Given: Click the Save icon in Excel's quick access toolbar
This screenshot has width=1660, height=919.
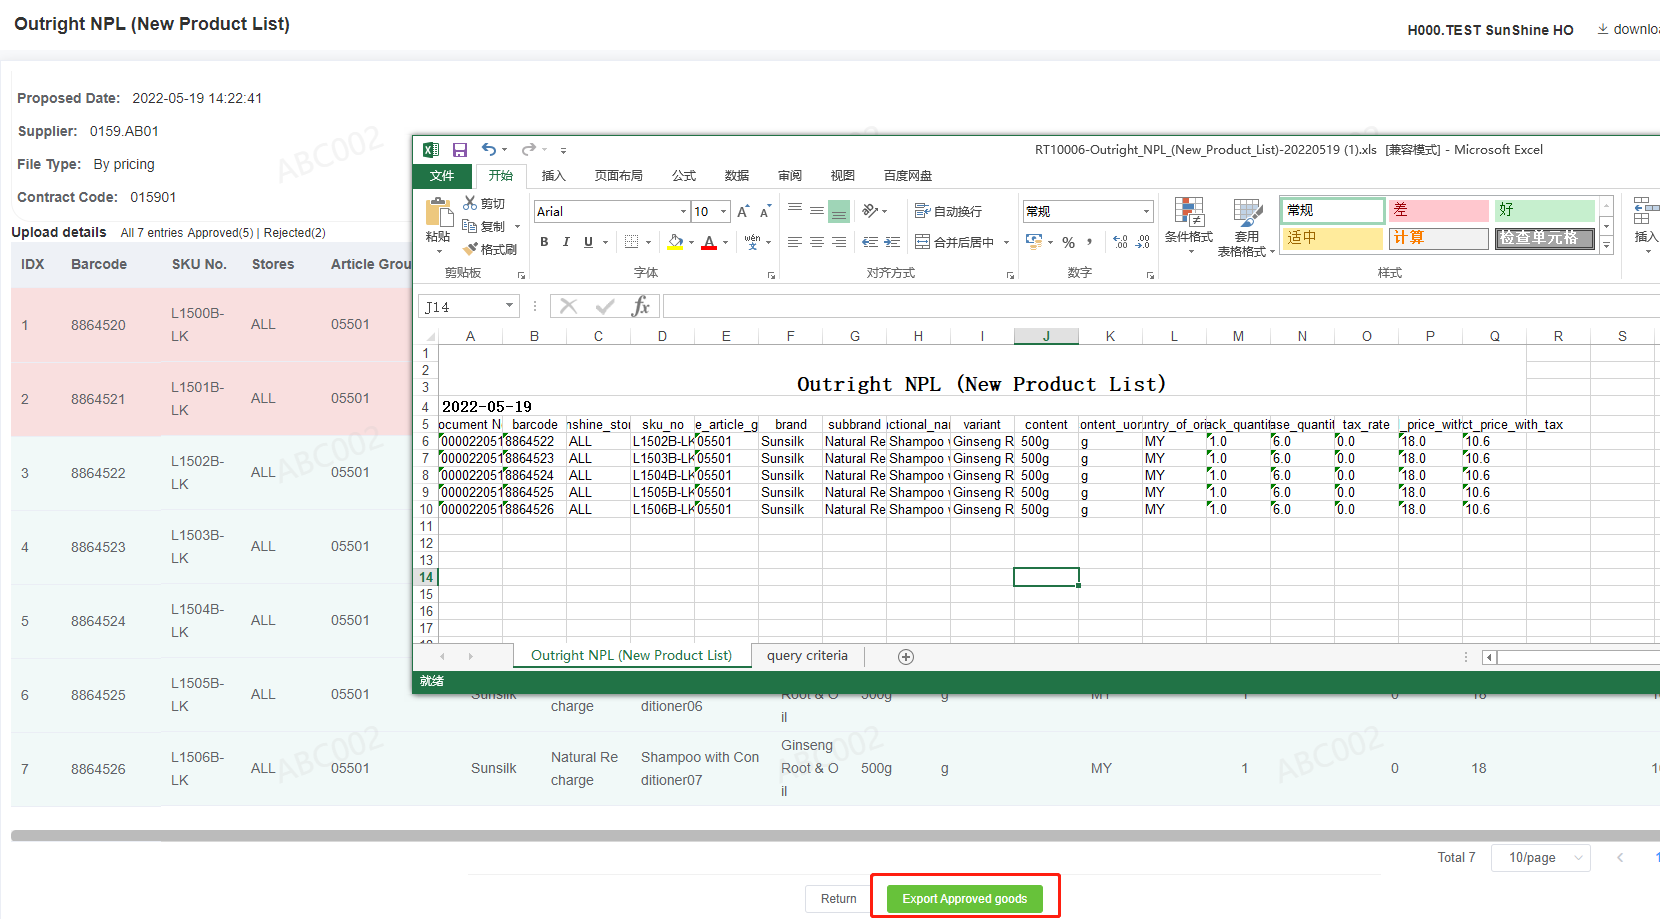Looking at the screenshot, I should coord(460,150).
